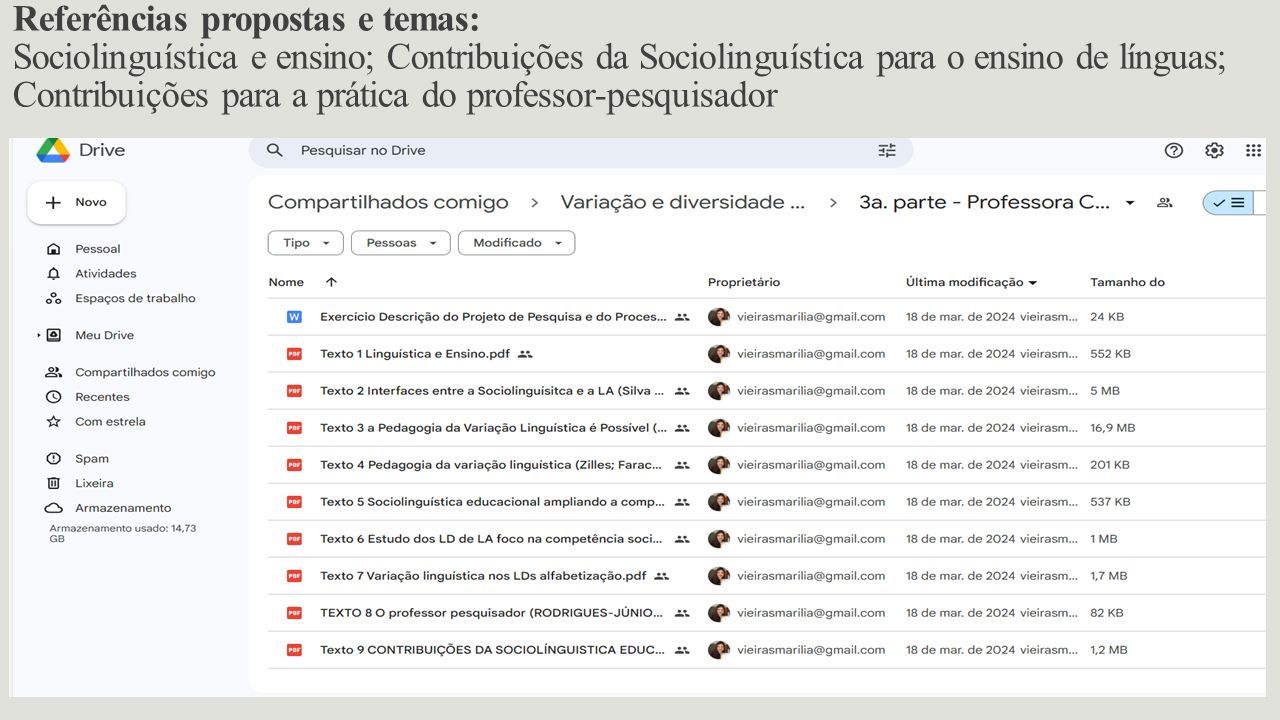Switch to list layout view toggle

(x=1228, y=202)
